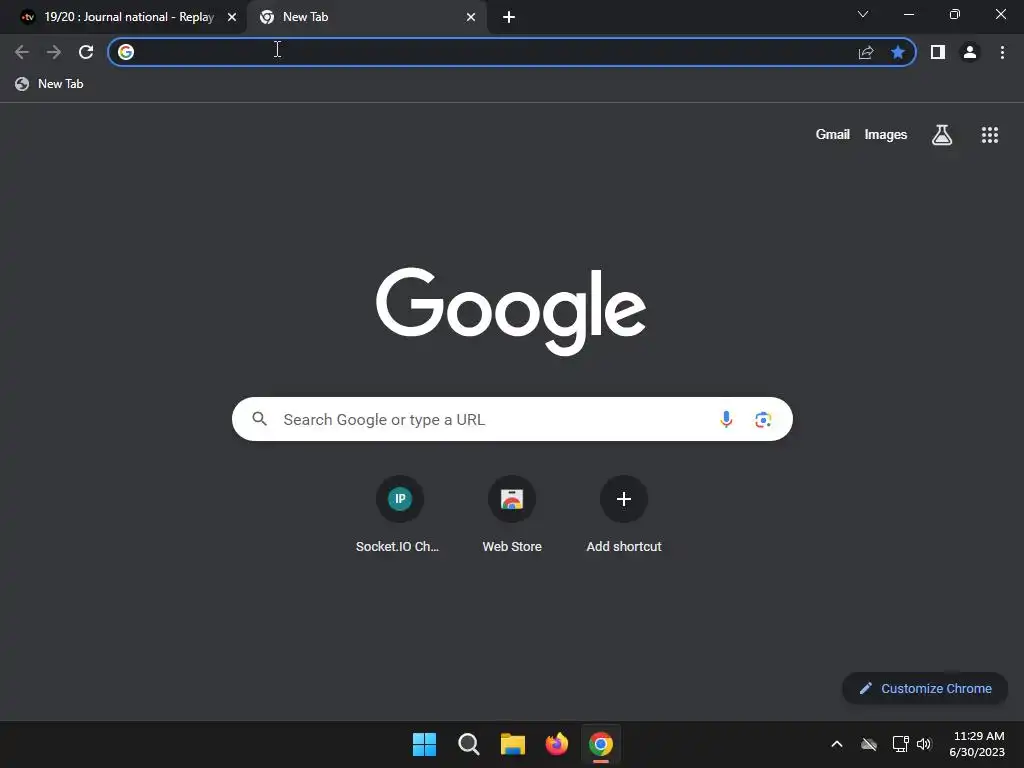Close the New Tab tab
The image size is (1024, 768).
coord(471,17)
